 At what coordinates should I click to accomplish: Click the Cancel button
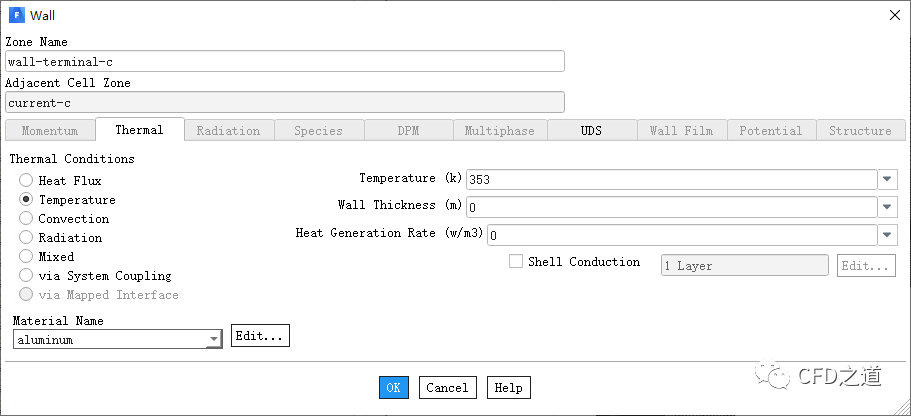point(447,388)
